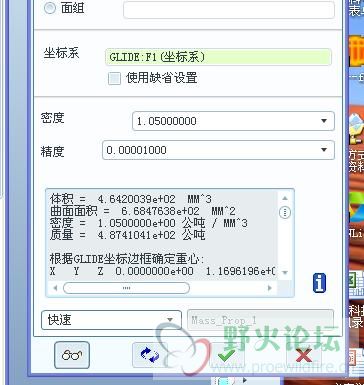Viewport: 364px width, 385px height.
Task: Click the results vertical scrollbar thumb
Action: [285, 212]
